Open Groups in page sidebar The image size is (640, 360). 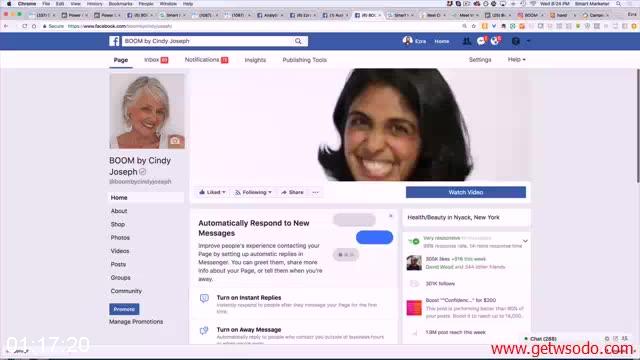[120, 278]
